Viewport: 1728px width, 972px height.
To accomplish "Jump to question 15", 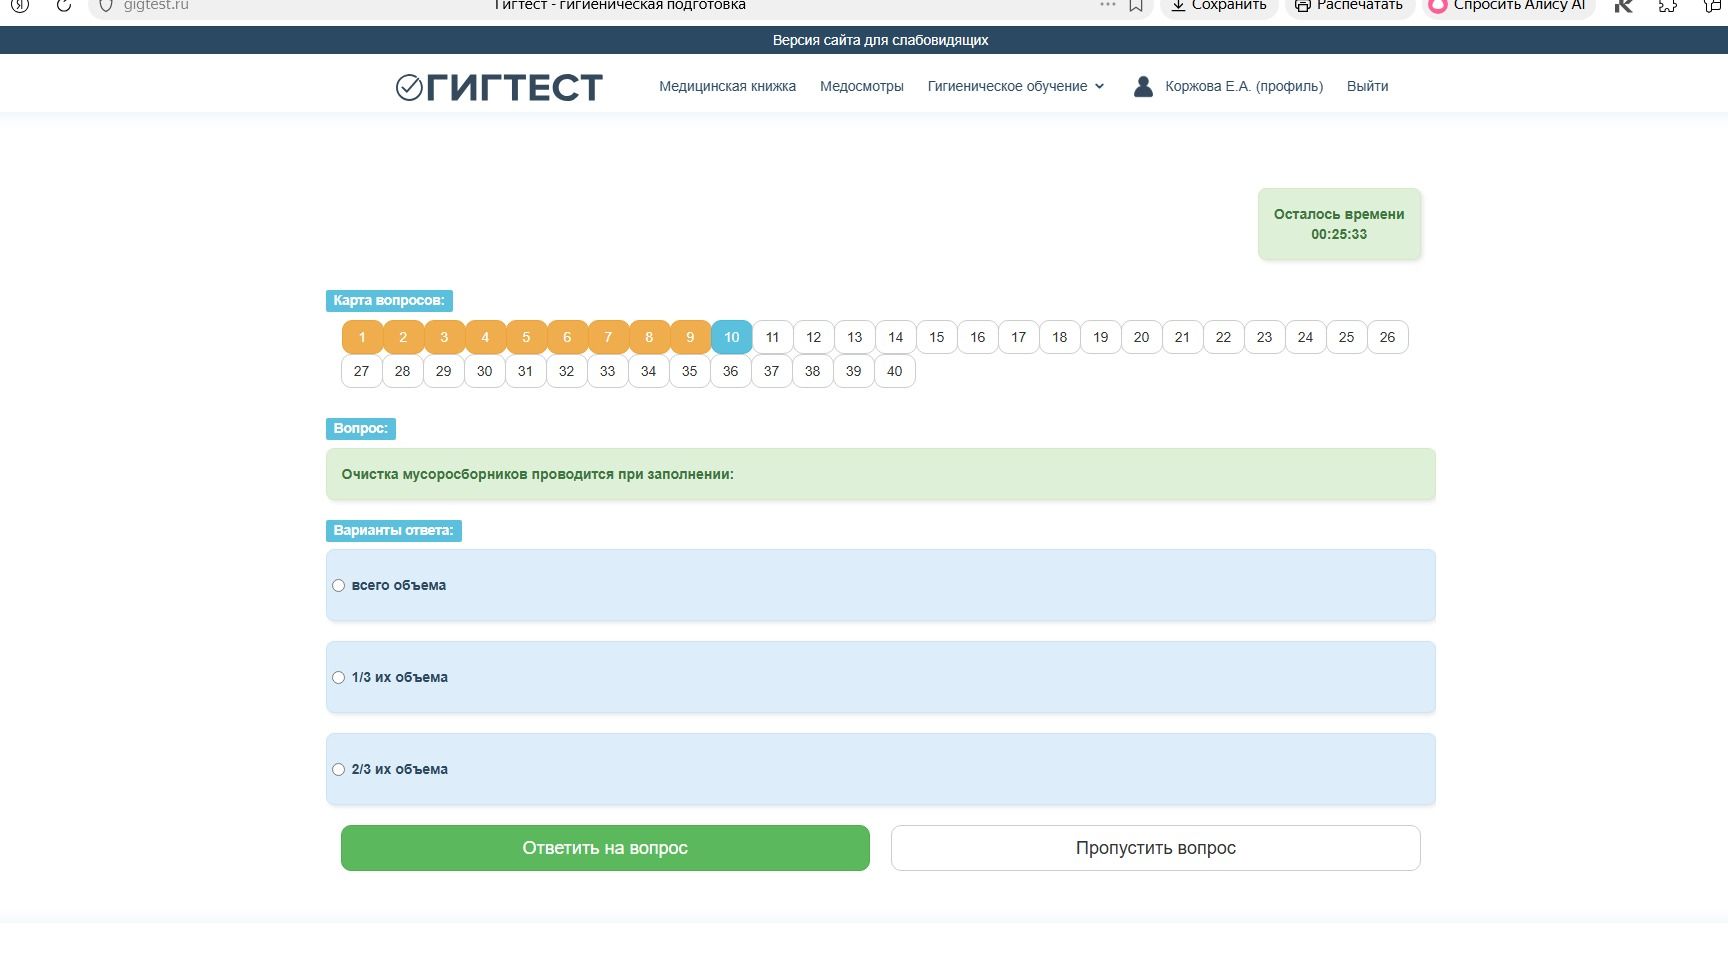I will [x=936, y=337].
